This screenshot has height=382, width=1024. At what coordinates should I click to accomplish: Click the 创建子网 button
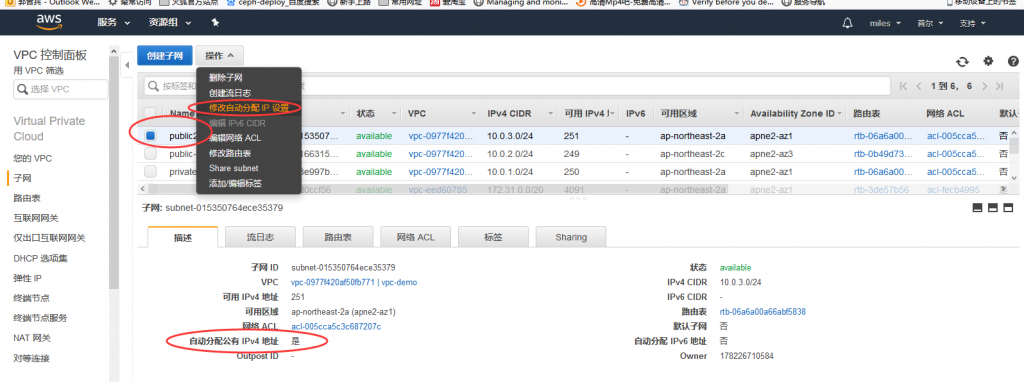pos(165,56)
